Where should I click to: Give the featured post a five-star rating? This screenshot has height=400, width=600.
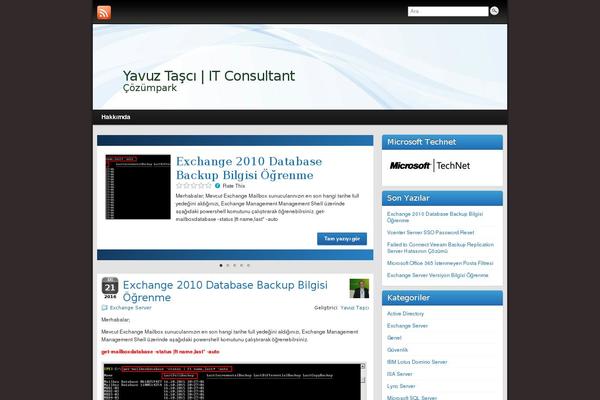(x=208, y=186)
